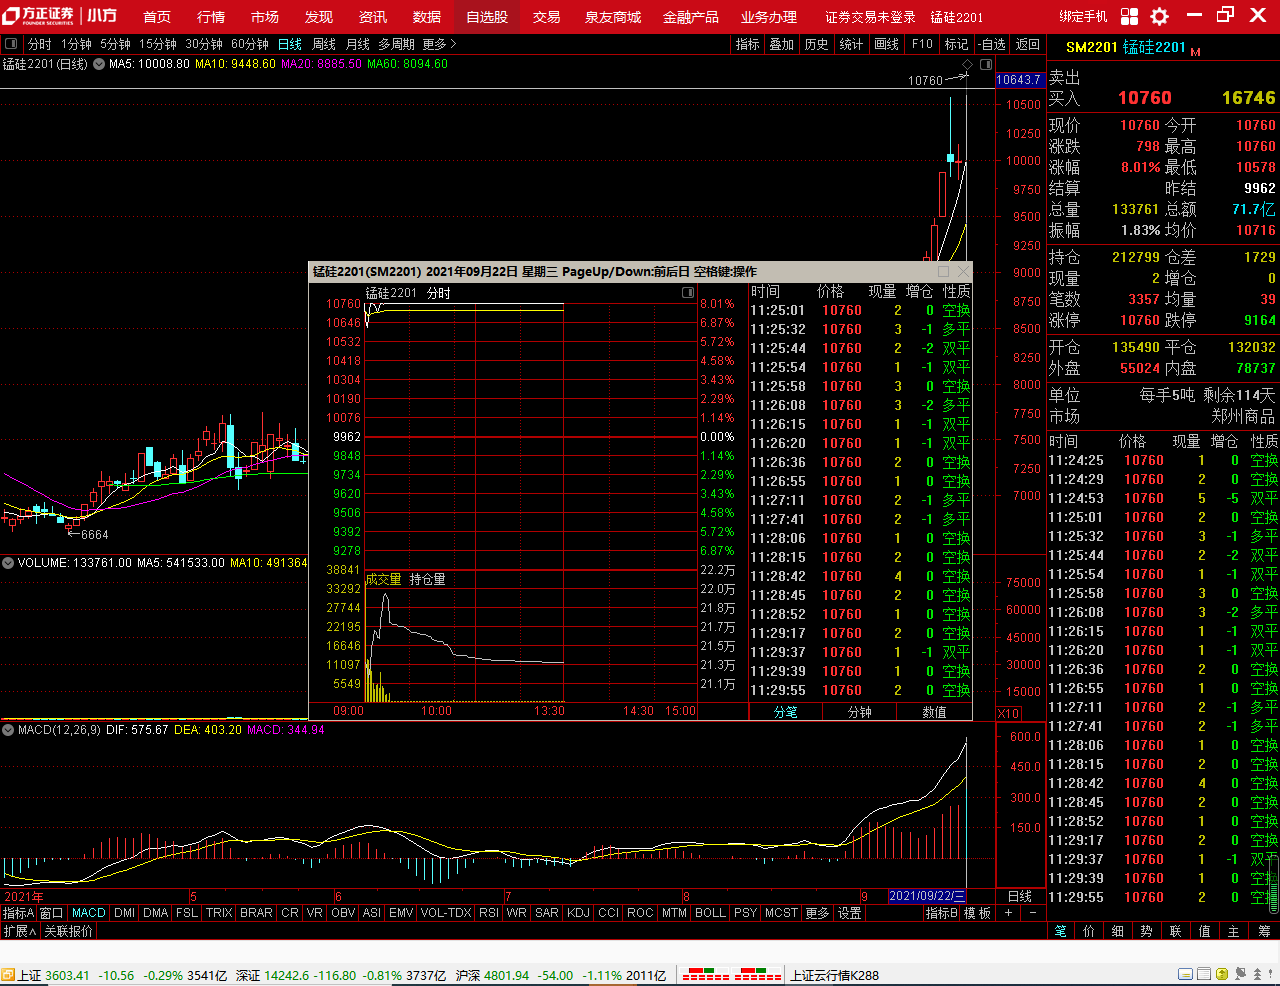Toggle the circle icon beside MACD(12,26,9) label

pyautogui.click(x=8, y=730)
